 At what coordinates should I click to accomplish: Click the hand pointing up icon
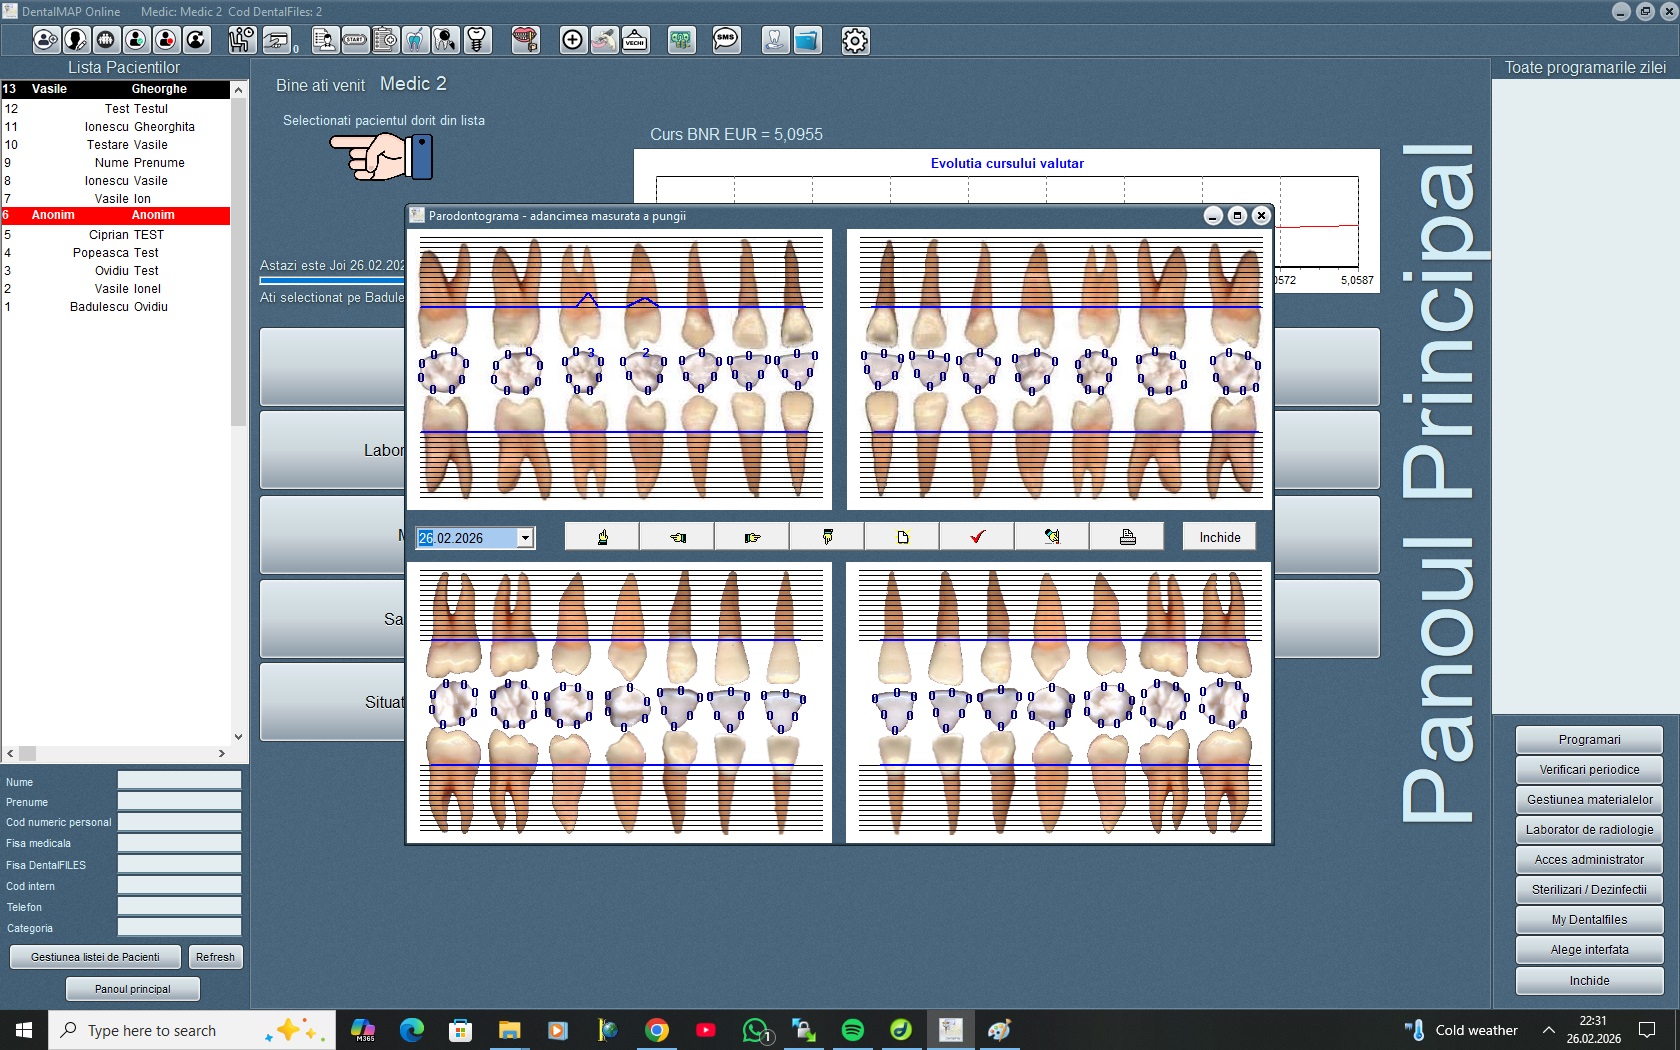(x=602, y=537)
